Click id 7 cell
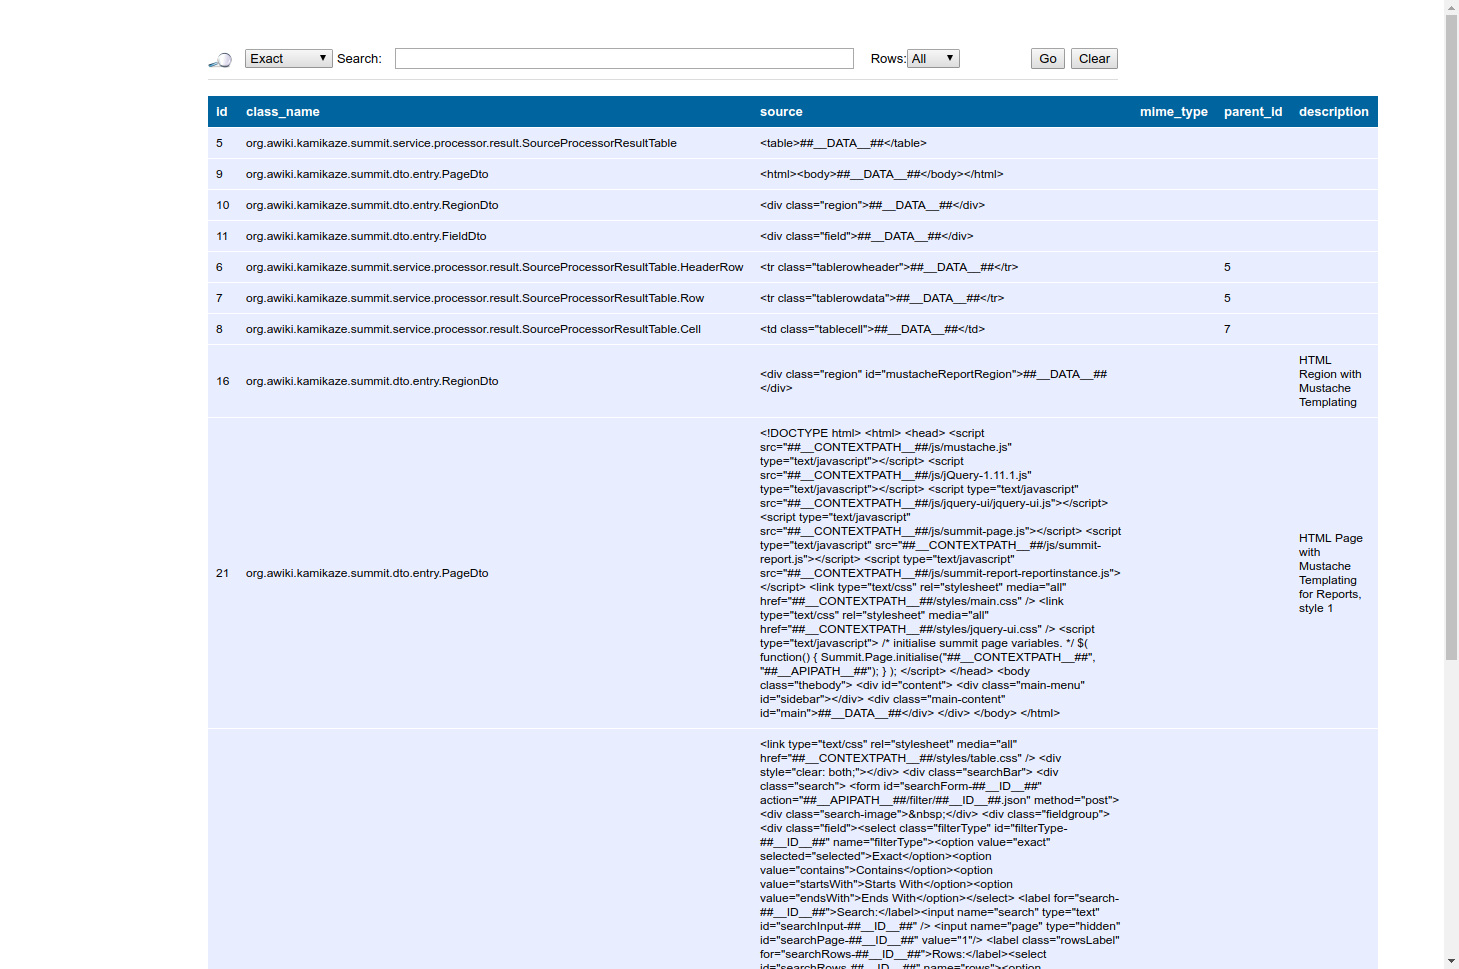 pos(219,298)
